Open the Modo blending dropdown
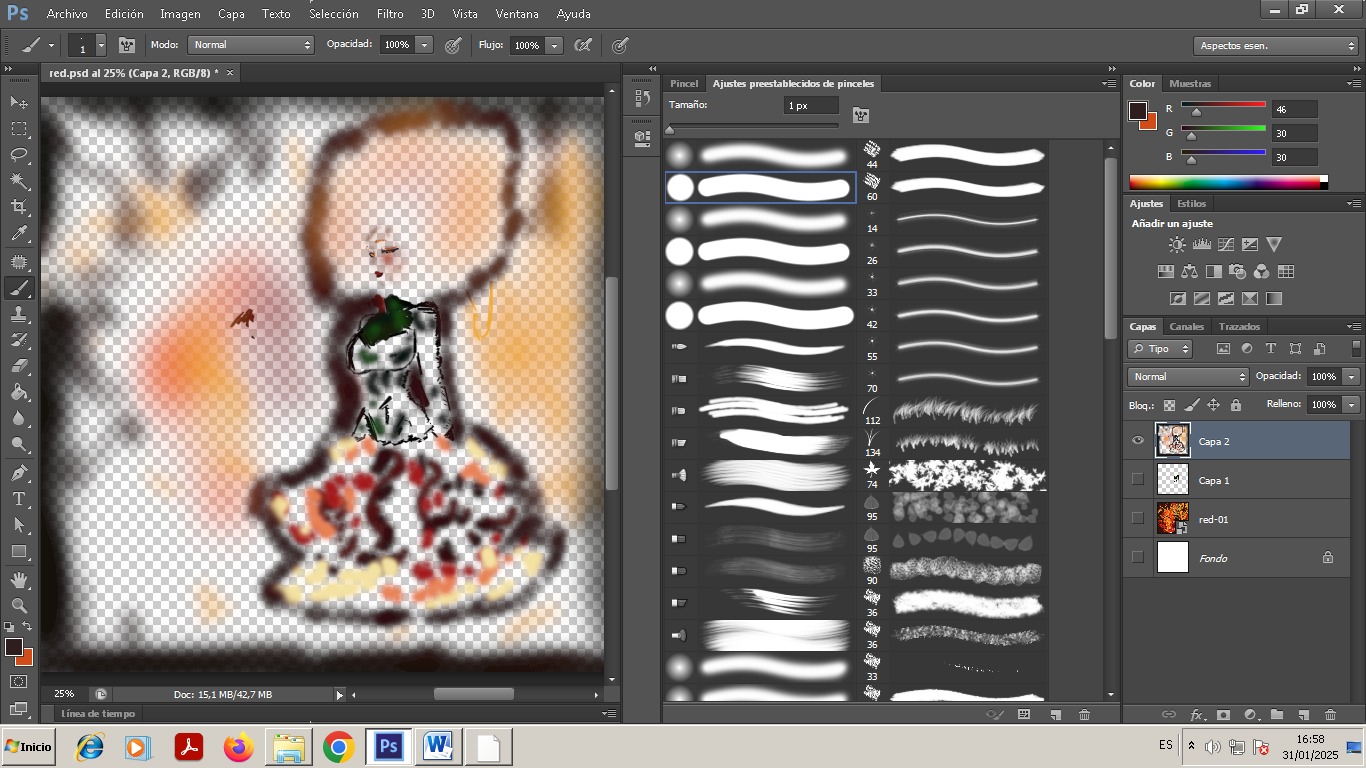 click(x=250, y=45)
